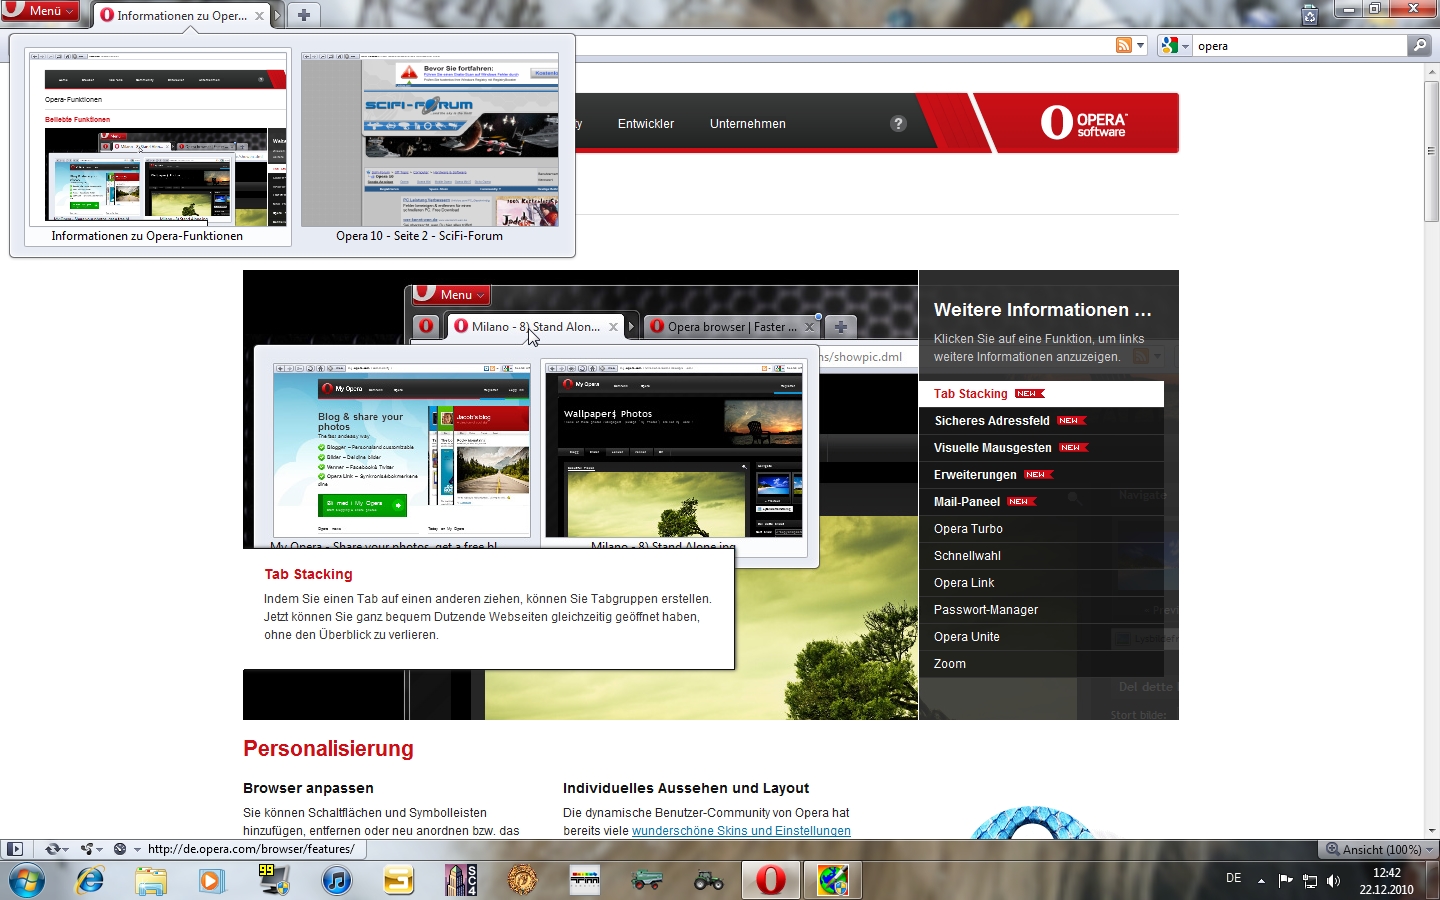Open the Ansicht (100%) zoom dropdown
This screenshot has height=900, width=1440.
pyautogui.click(x=1380, y=849)
